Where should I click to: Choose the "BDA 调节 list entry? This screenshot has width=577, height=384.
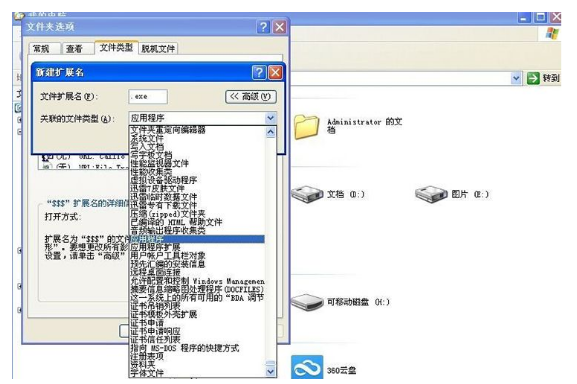pos(197,298)
